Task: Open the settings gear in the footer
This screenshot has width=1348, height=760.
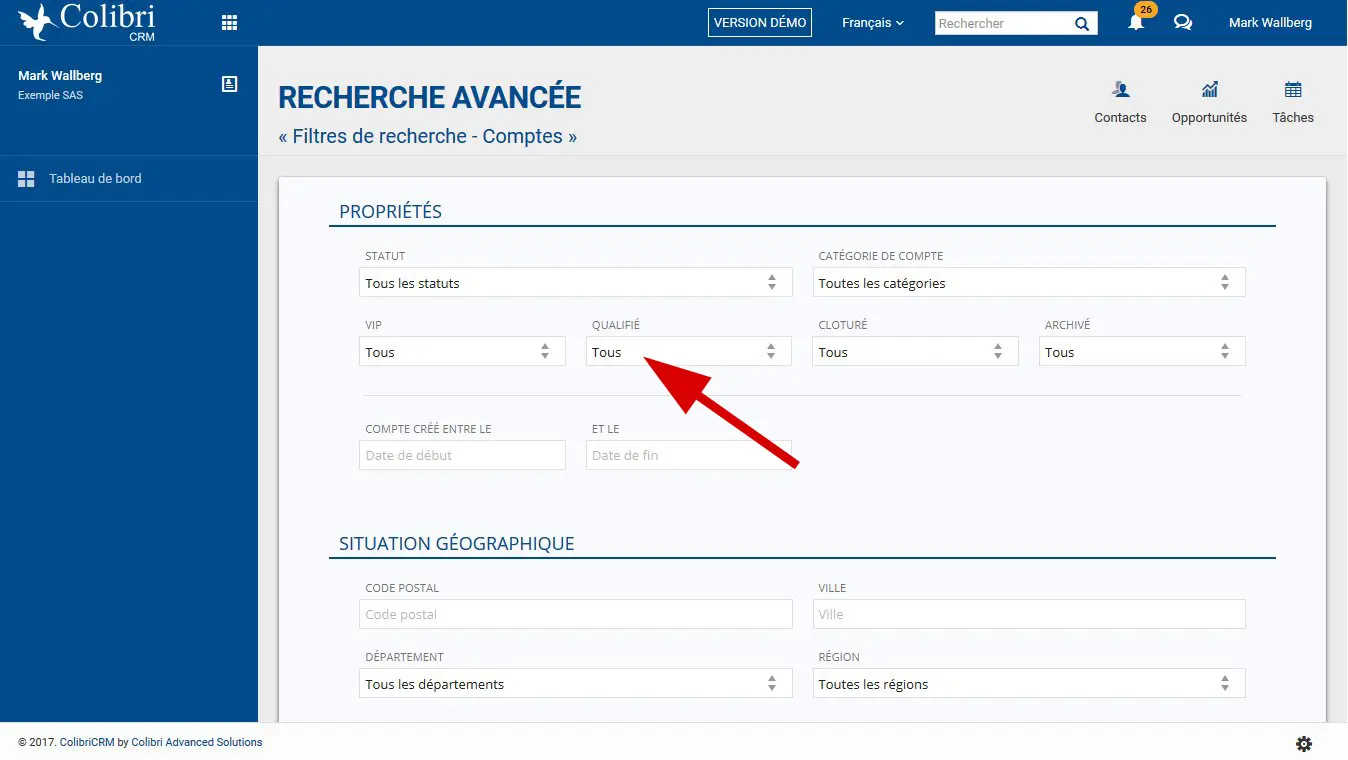Action: click(x=1304, y=743)
